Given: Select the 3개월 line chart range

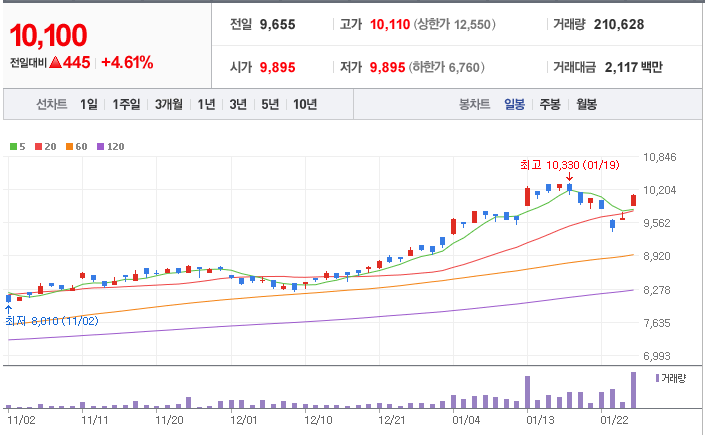Looking at the screenshot, I should 169,104.
